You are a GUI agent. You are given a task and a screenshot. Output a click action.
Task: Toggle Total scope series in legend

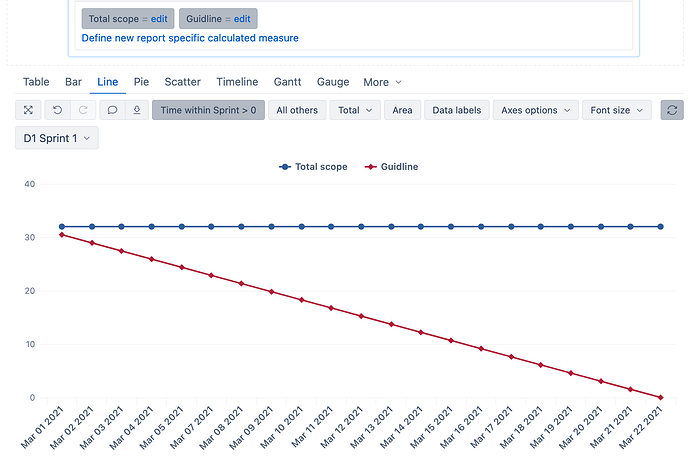pos(313,167)
